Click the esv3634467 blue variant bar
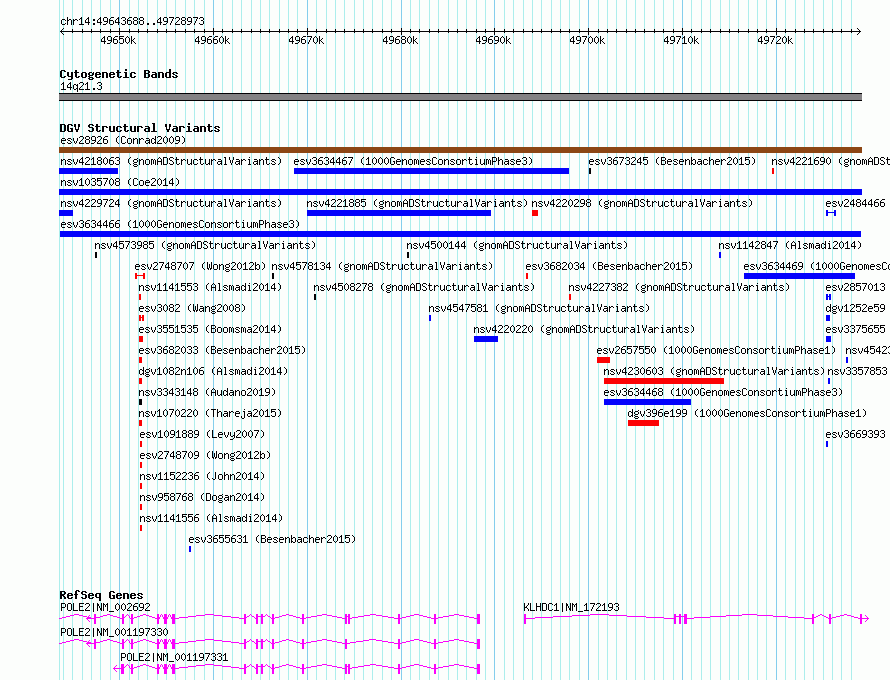The height and width of the screenshot is (680, 890). (x=431, y=171)
